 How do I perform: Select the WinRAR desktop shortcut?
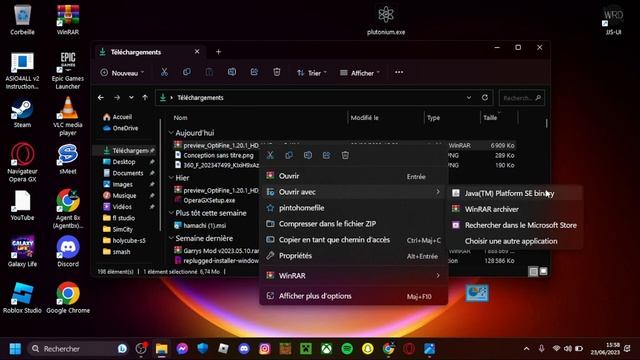coord(68,19)
